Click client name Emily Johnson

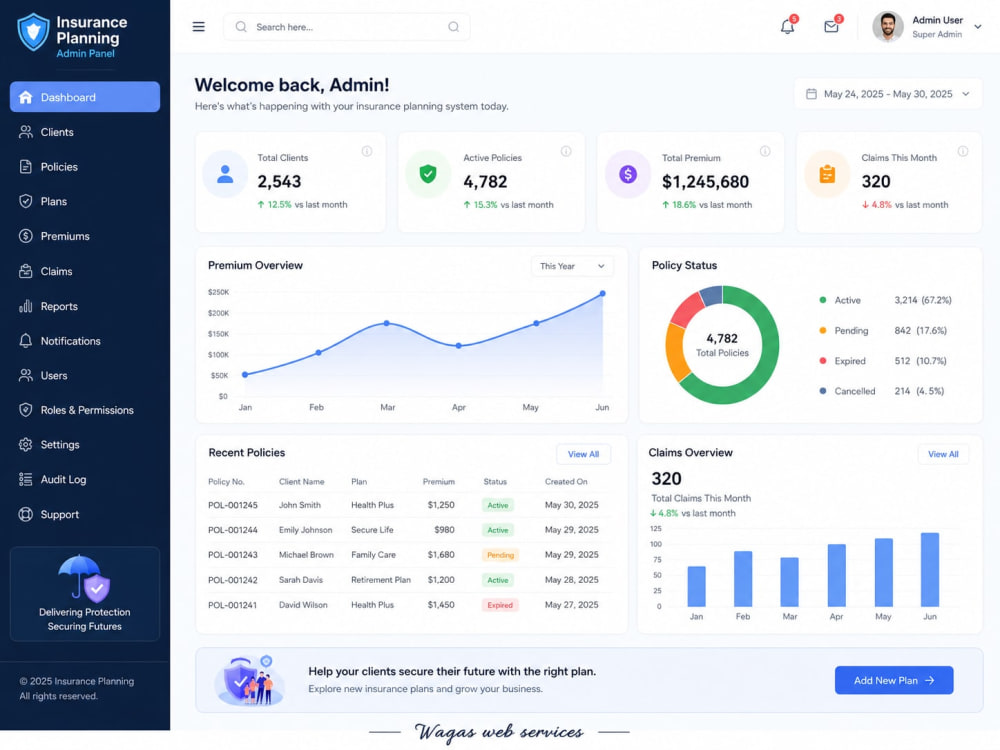click(x=305, y=530)
